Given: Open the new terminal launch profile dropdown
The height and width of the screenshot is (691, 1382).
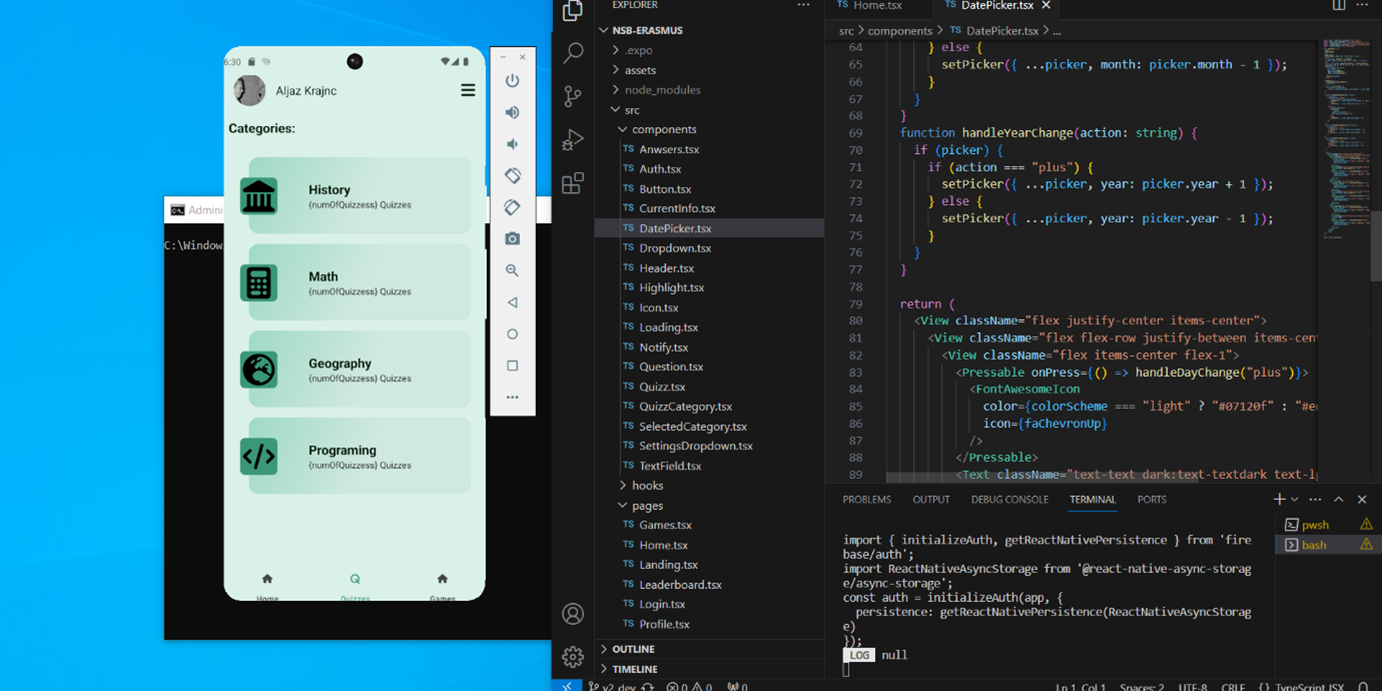Looking at the screenshot, I should pos(1295,500).
